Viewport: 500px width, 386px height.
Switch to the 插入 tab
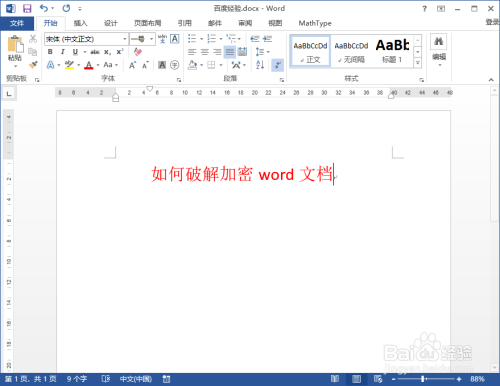click(x=80, y=23)
